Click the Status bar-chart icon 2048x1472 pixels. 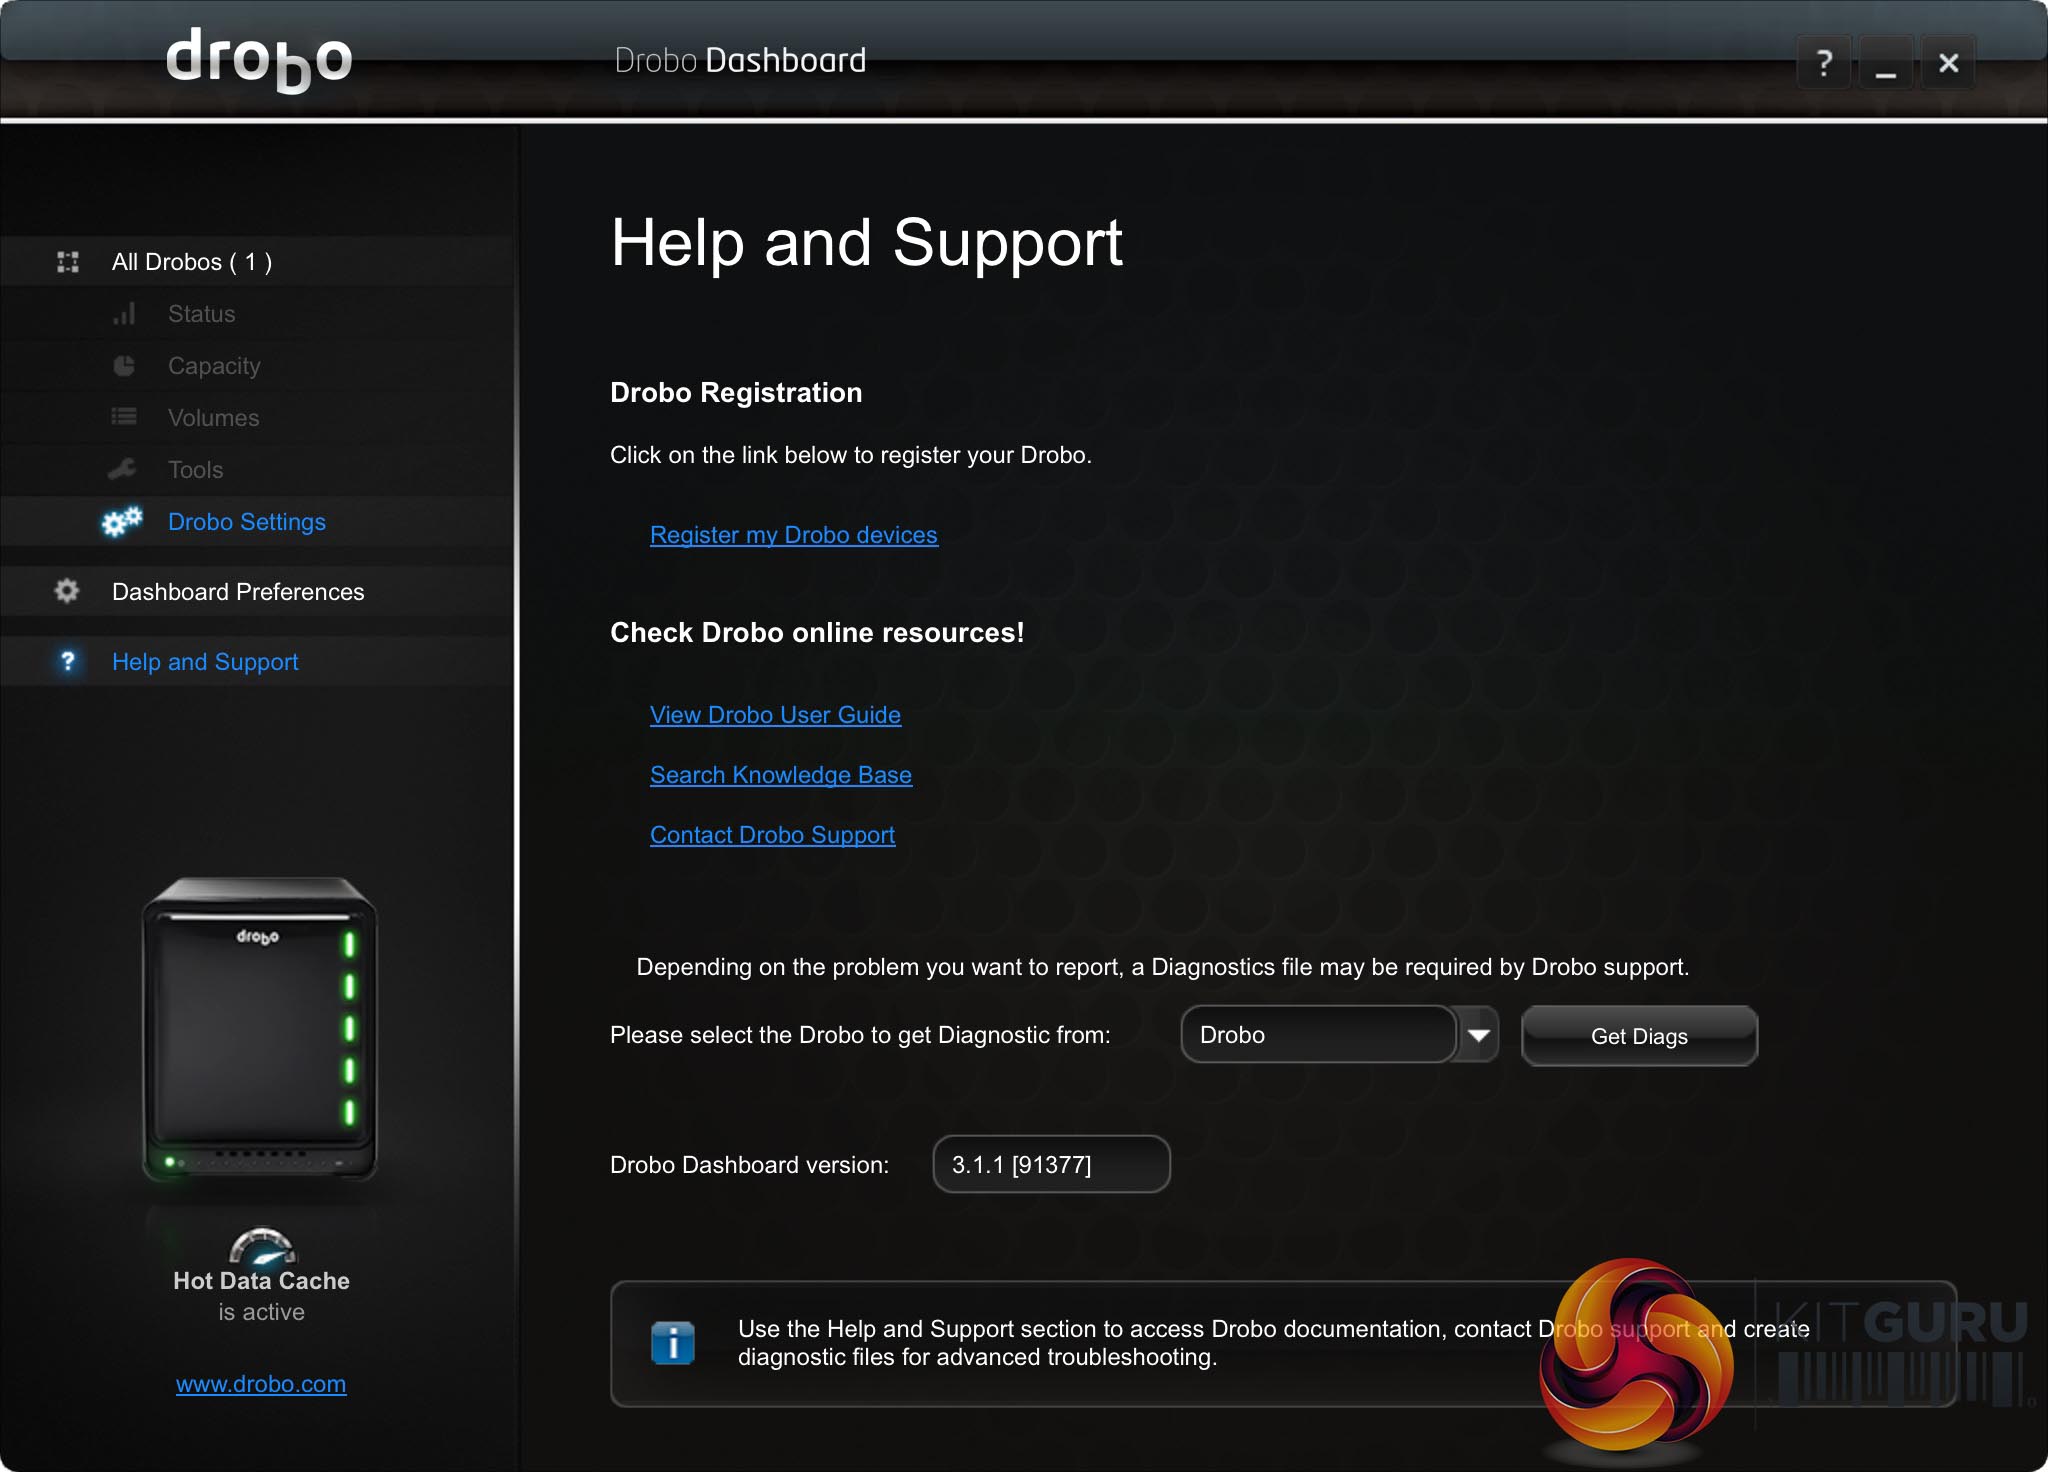pyautogui.click(x=124, y=314)
